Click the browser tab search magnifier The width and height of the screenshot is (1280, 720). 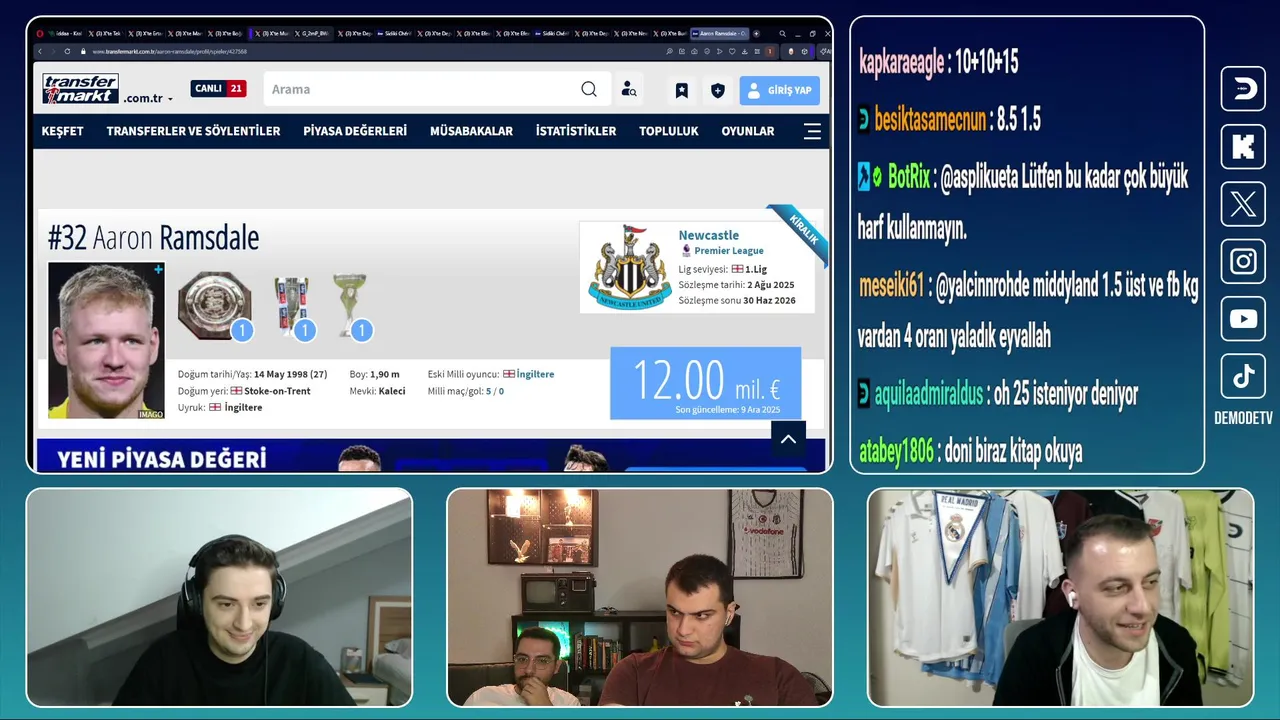[782, 33]
